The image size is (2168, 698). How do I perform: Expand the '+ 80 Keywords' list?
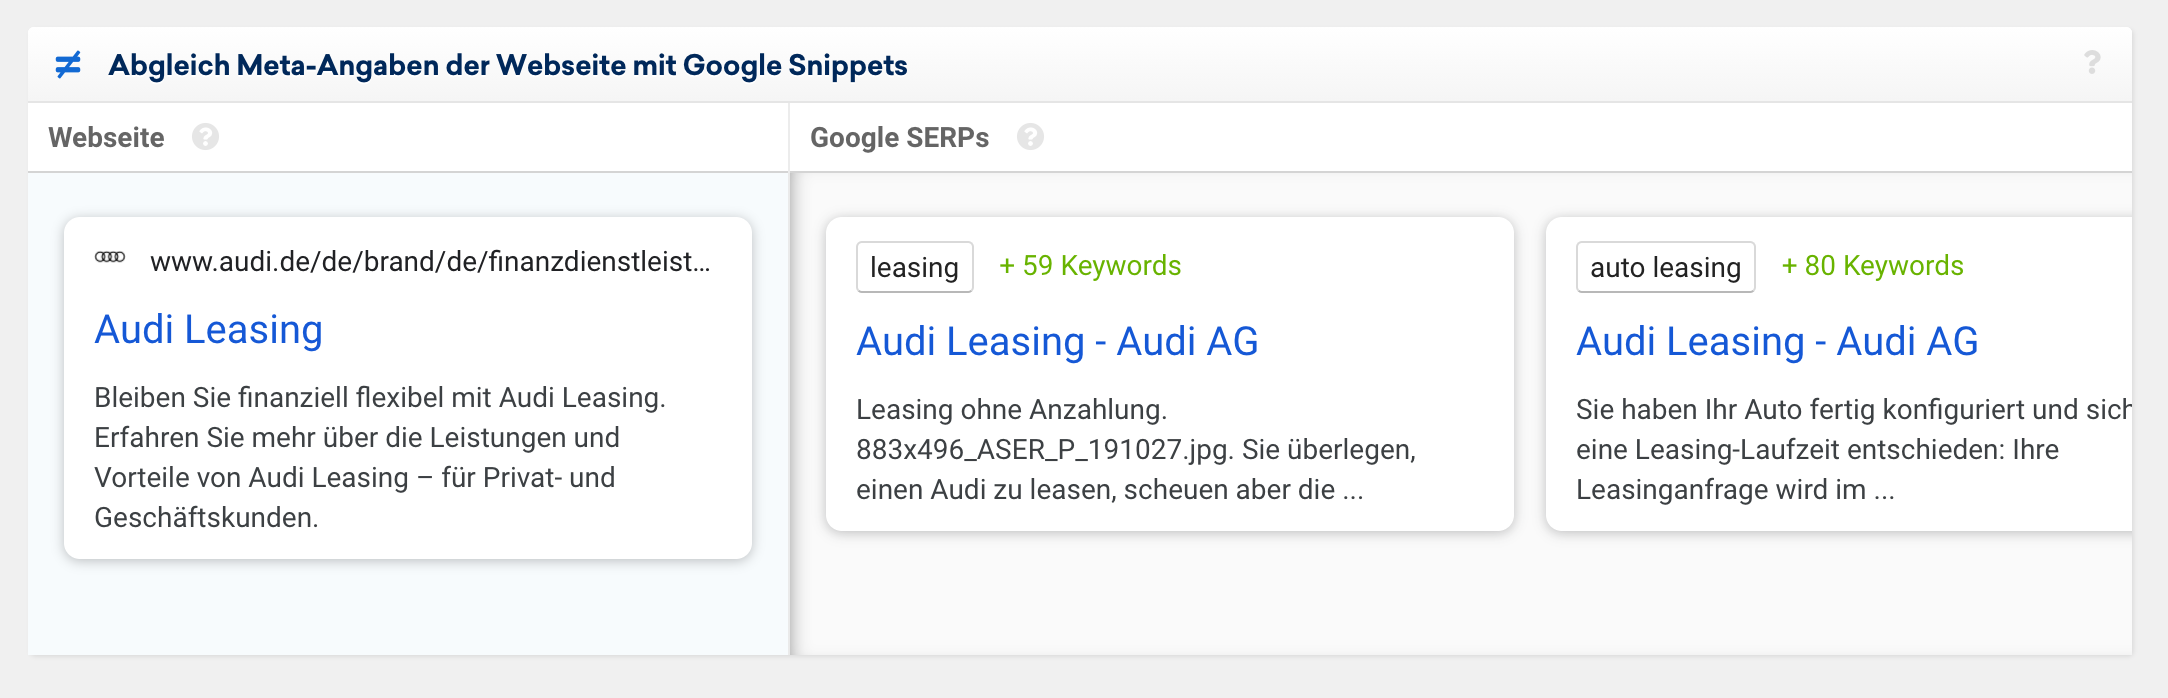pos(1872,266)
